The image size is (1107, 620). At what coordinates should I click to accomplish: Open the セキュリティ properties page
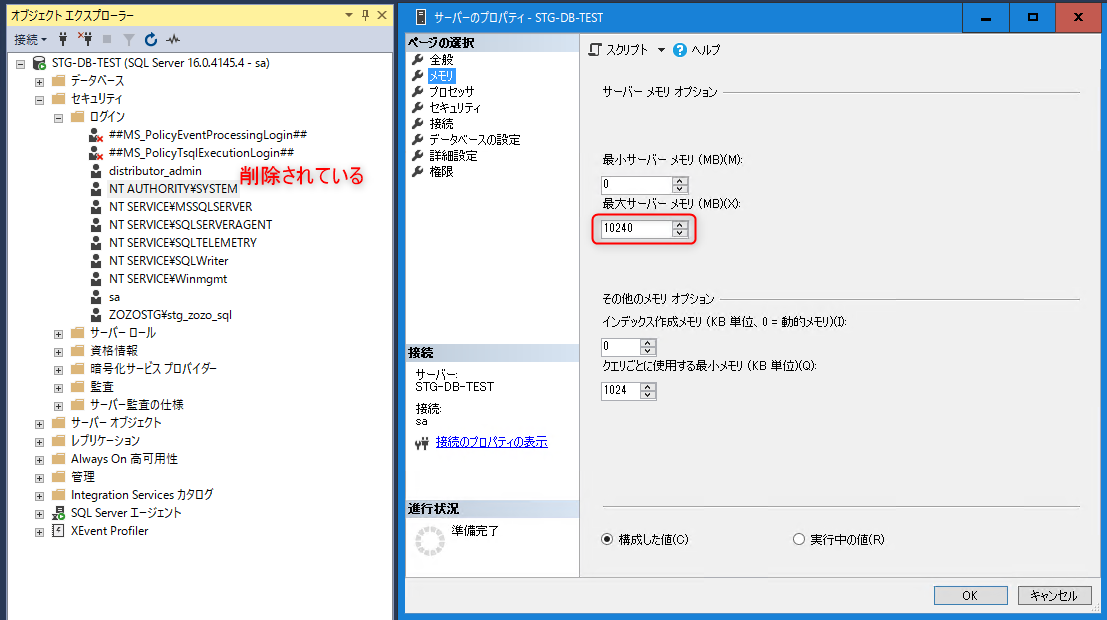pos(455,107)
